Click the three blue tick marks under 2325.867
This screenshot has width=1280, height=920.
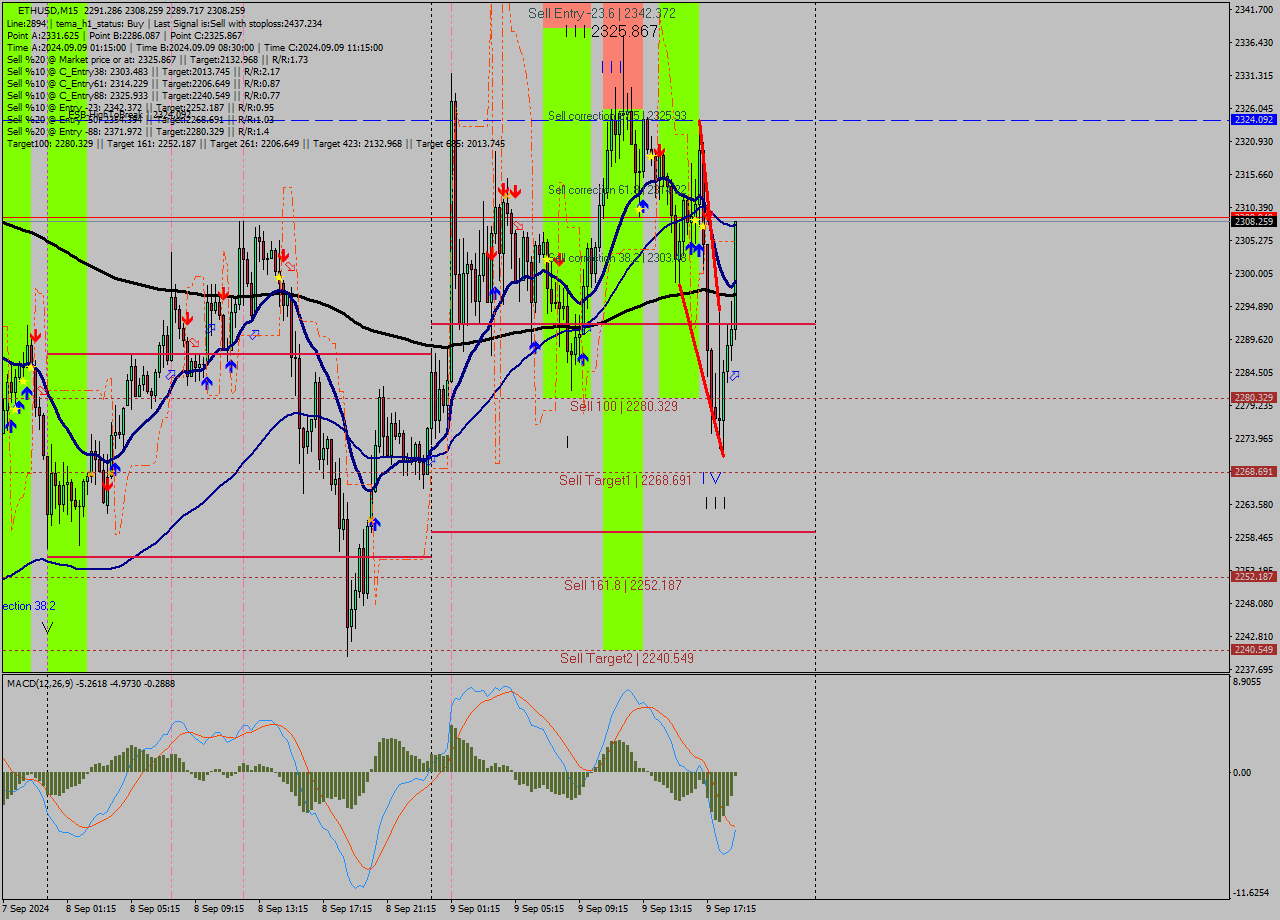point(610,68)
